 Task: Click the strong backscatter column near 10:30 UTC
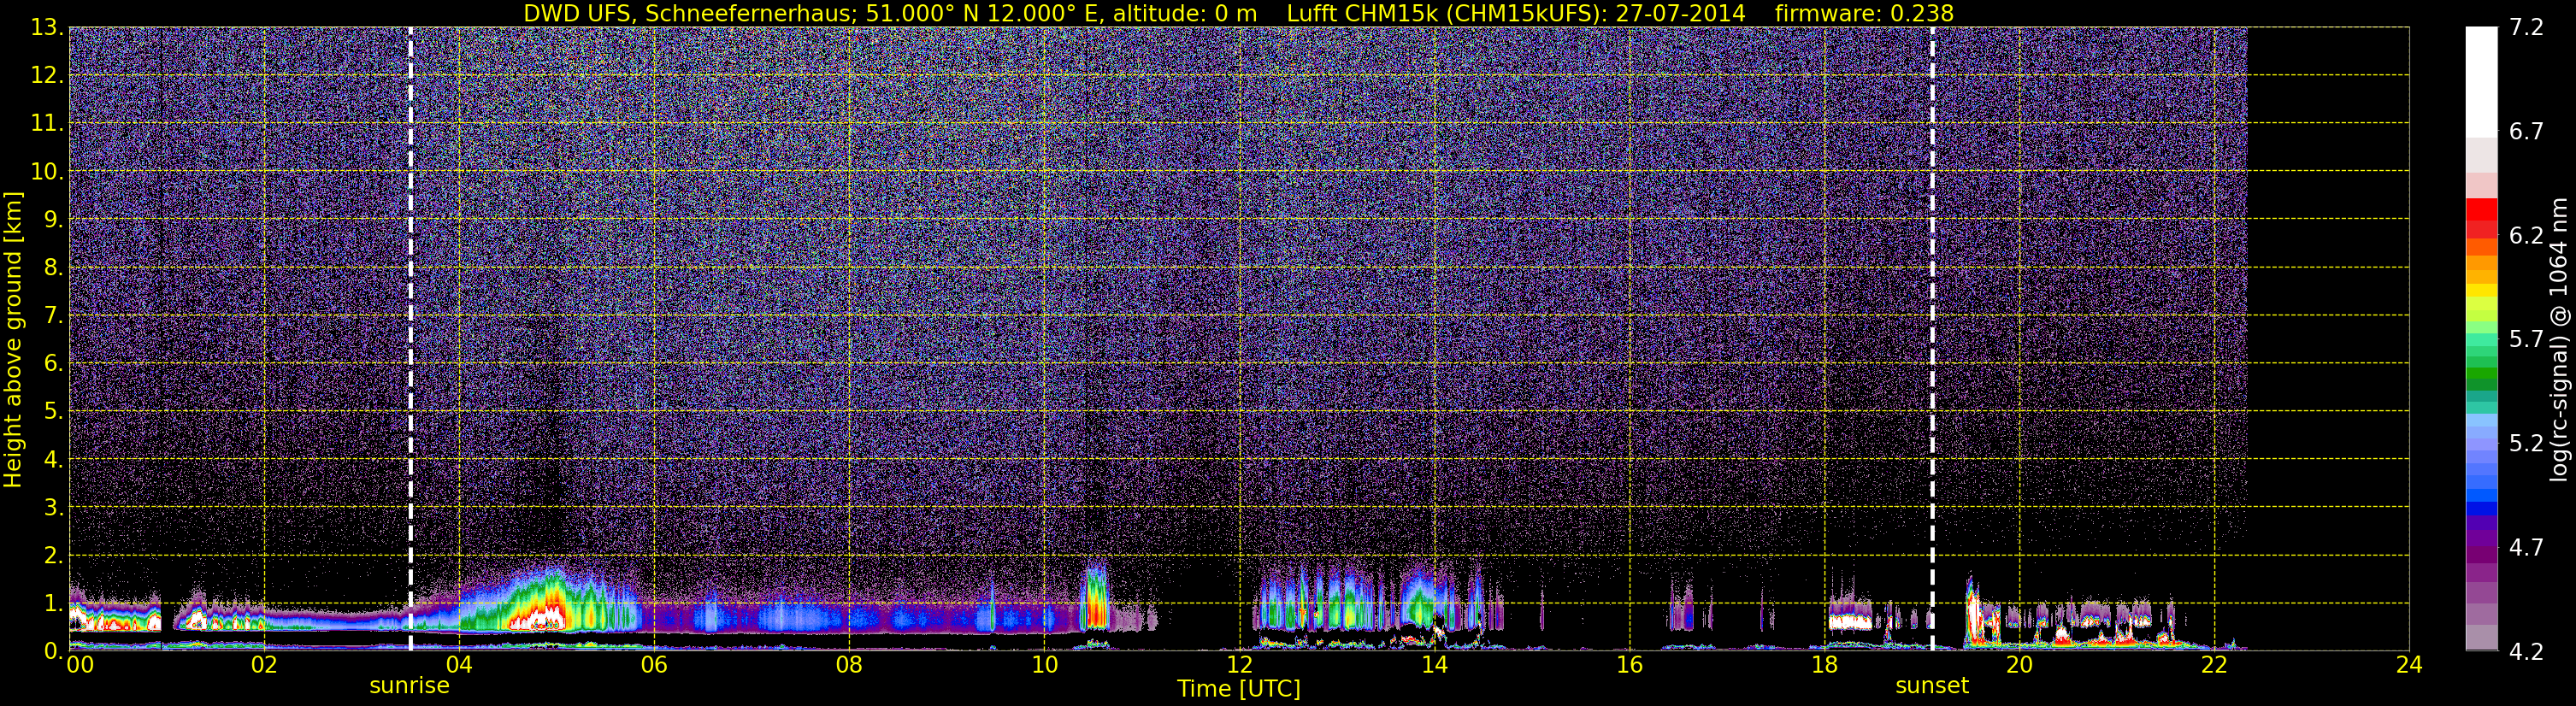tap(1096, 598)
